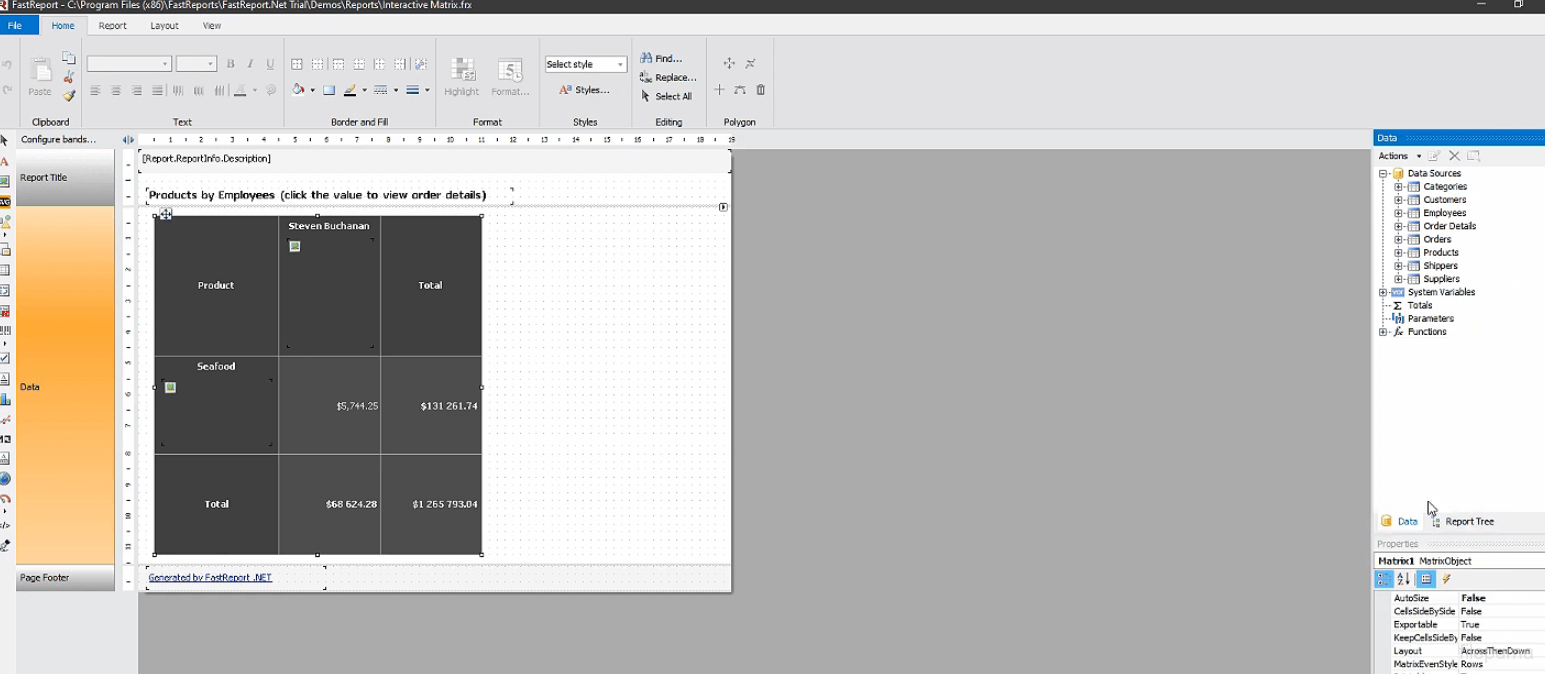Screen dimensions: 1545x674
Task: Select the CheckBox object tool in left toolbar
Action: click(x=5, y=358)
